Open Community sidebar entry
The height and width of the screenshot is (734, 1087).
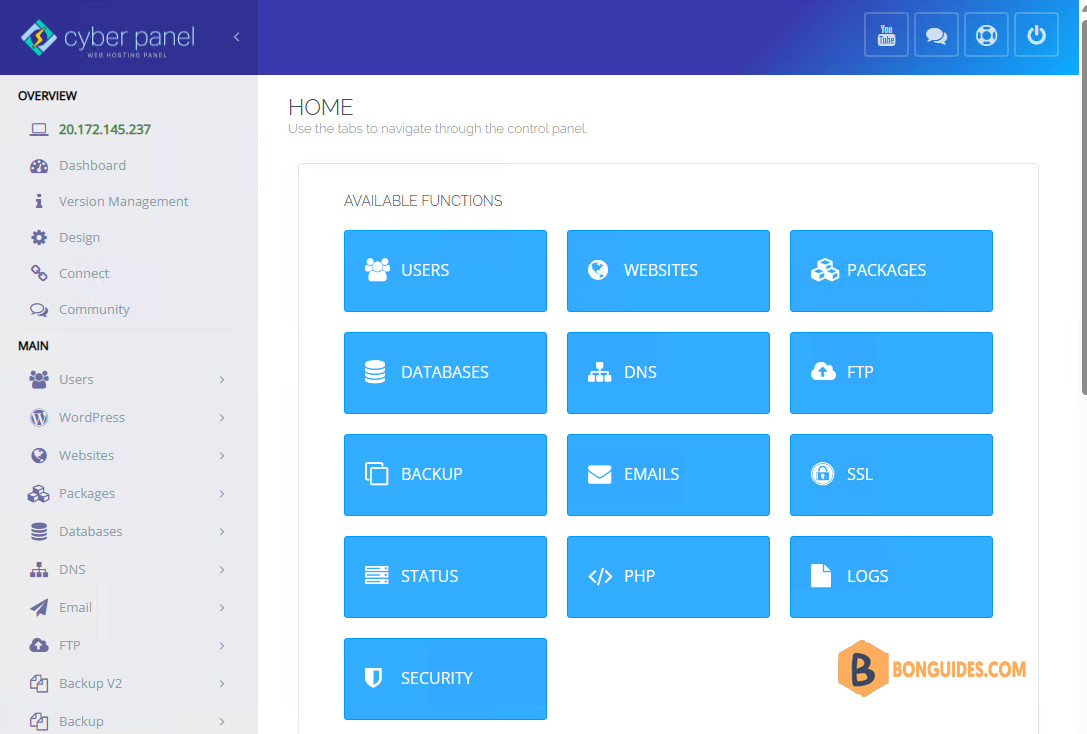(x=94, y=310)
